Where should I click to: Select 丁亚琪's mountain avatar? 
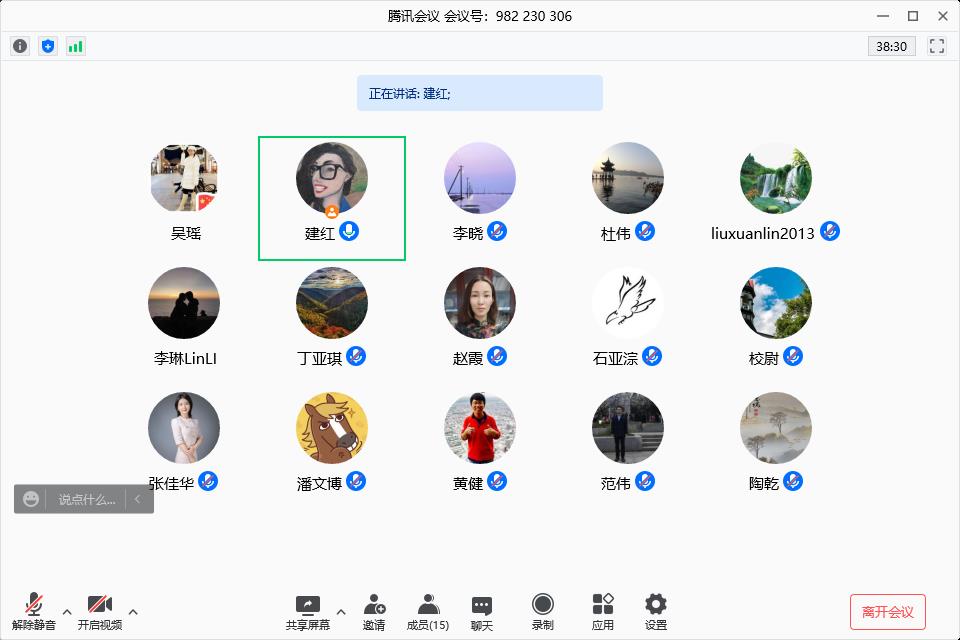click(x=332, y=303)
